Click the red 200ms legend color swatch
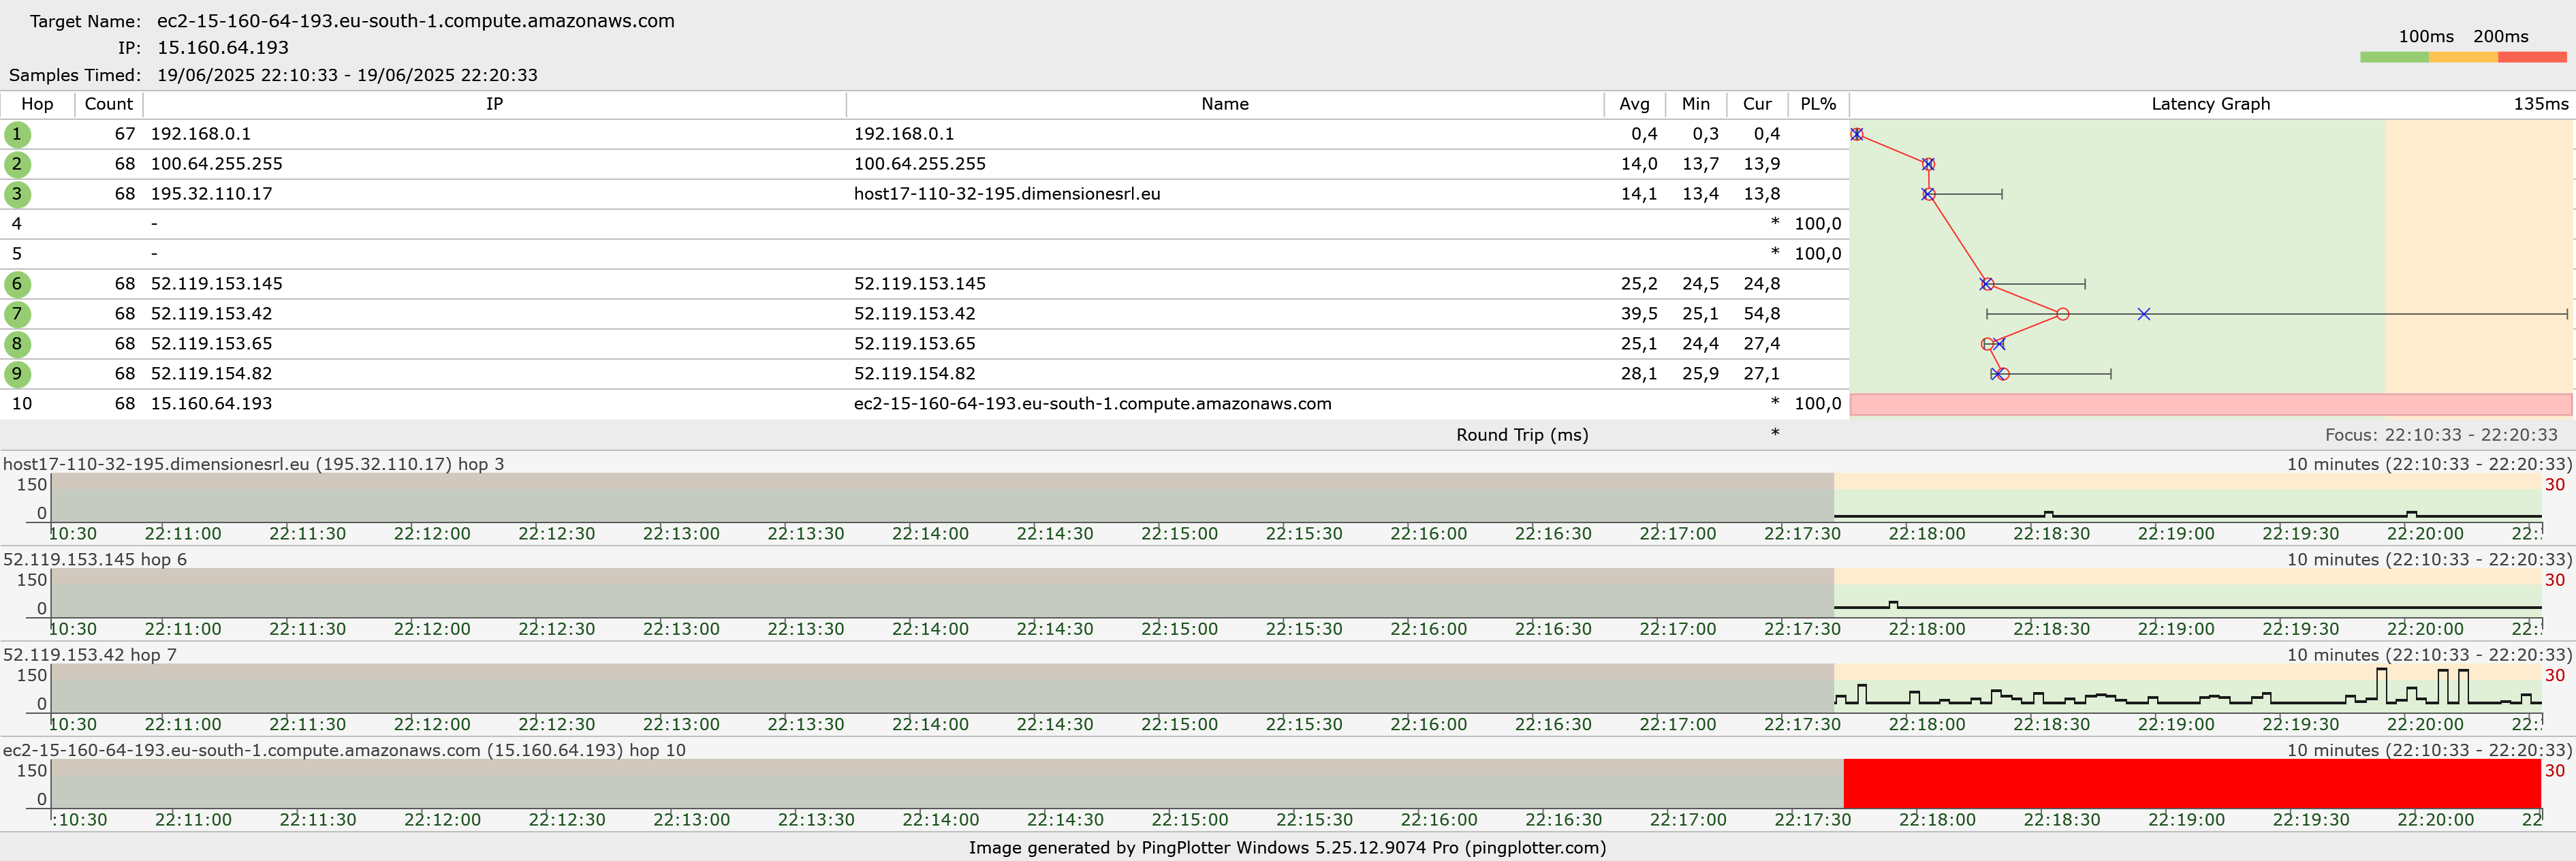This screenshot has width=2576, height=861. click(2532, 57)
